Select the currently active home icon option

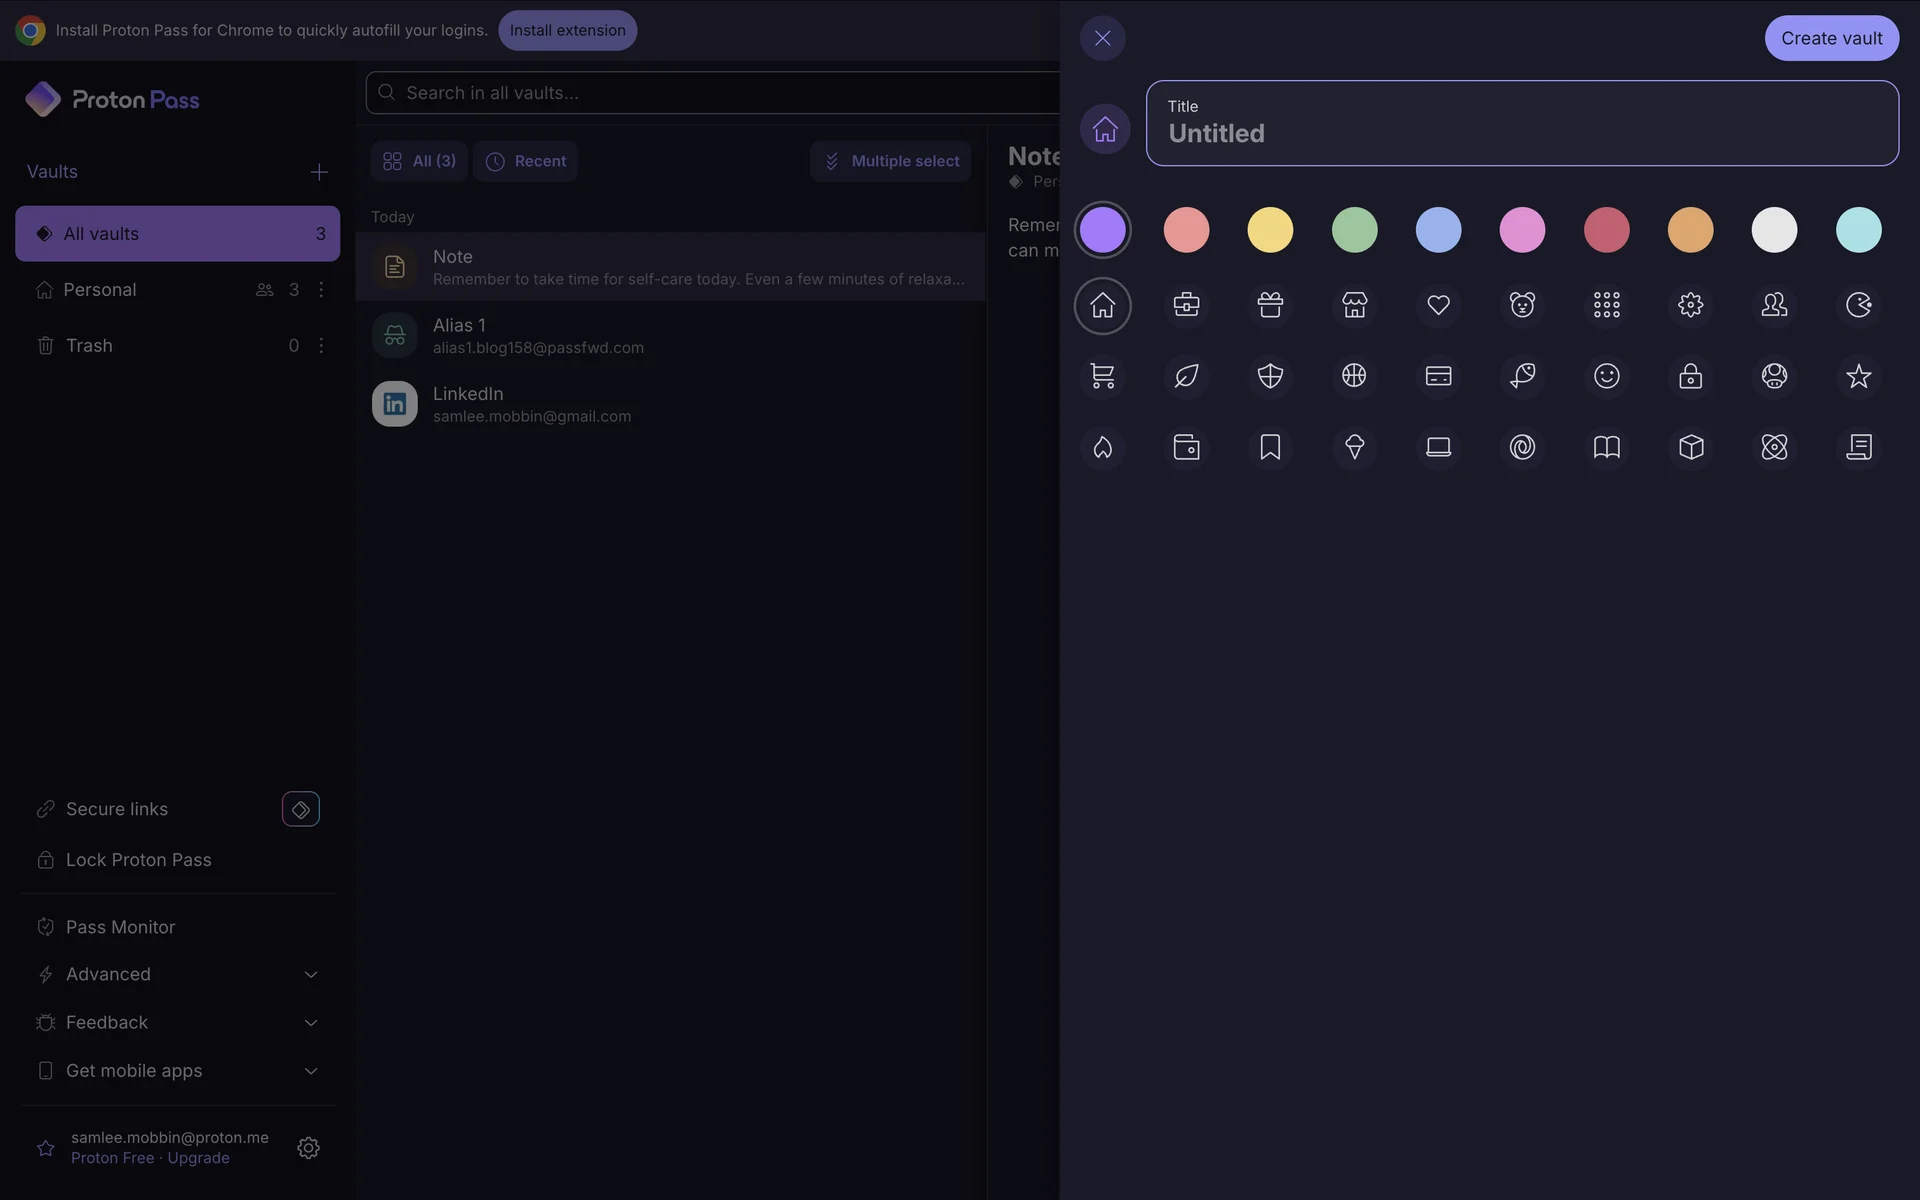click(1102, 305)
